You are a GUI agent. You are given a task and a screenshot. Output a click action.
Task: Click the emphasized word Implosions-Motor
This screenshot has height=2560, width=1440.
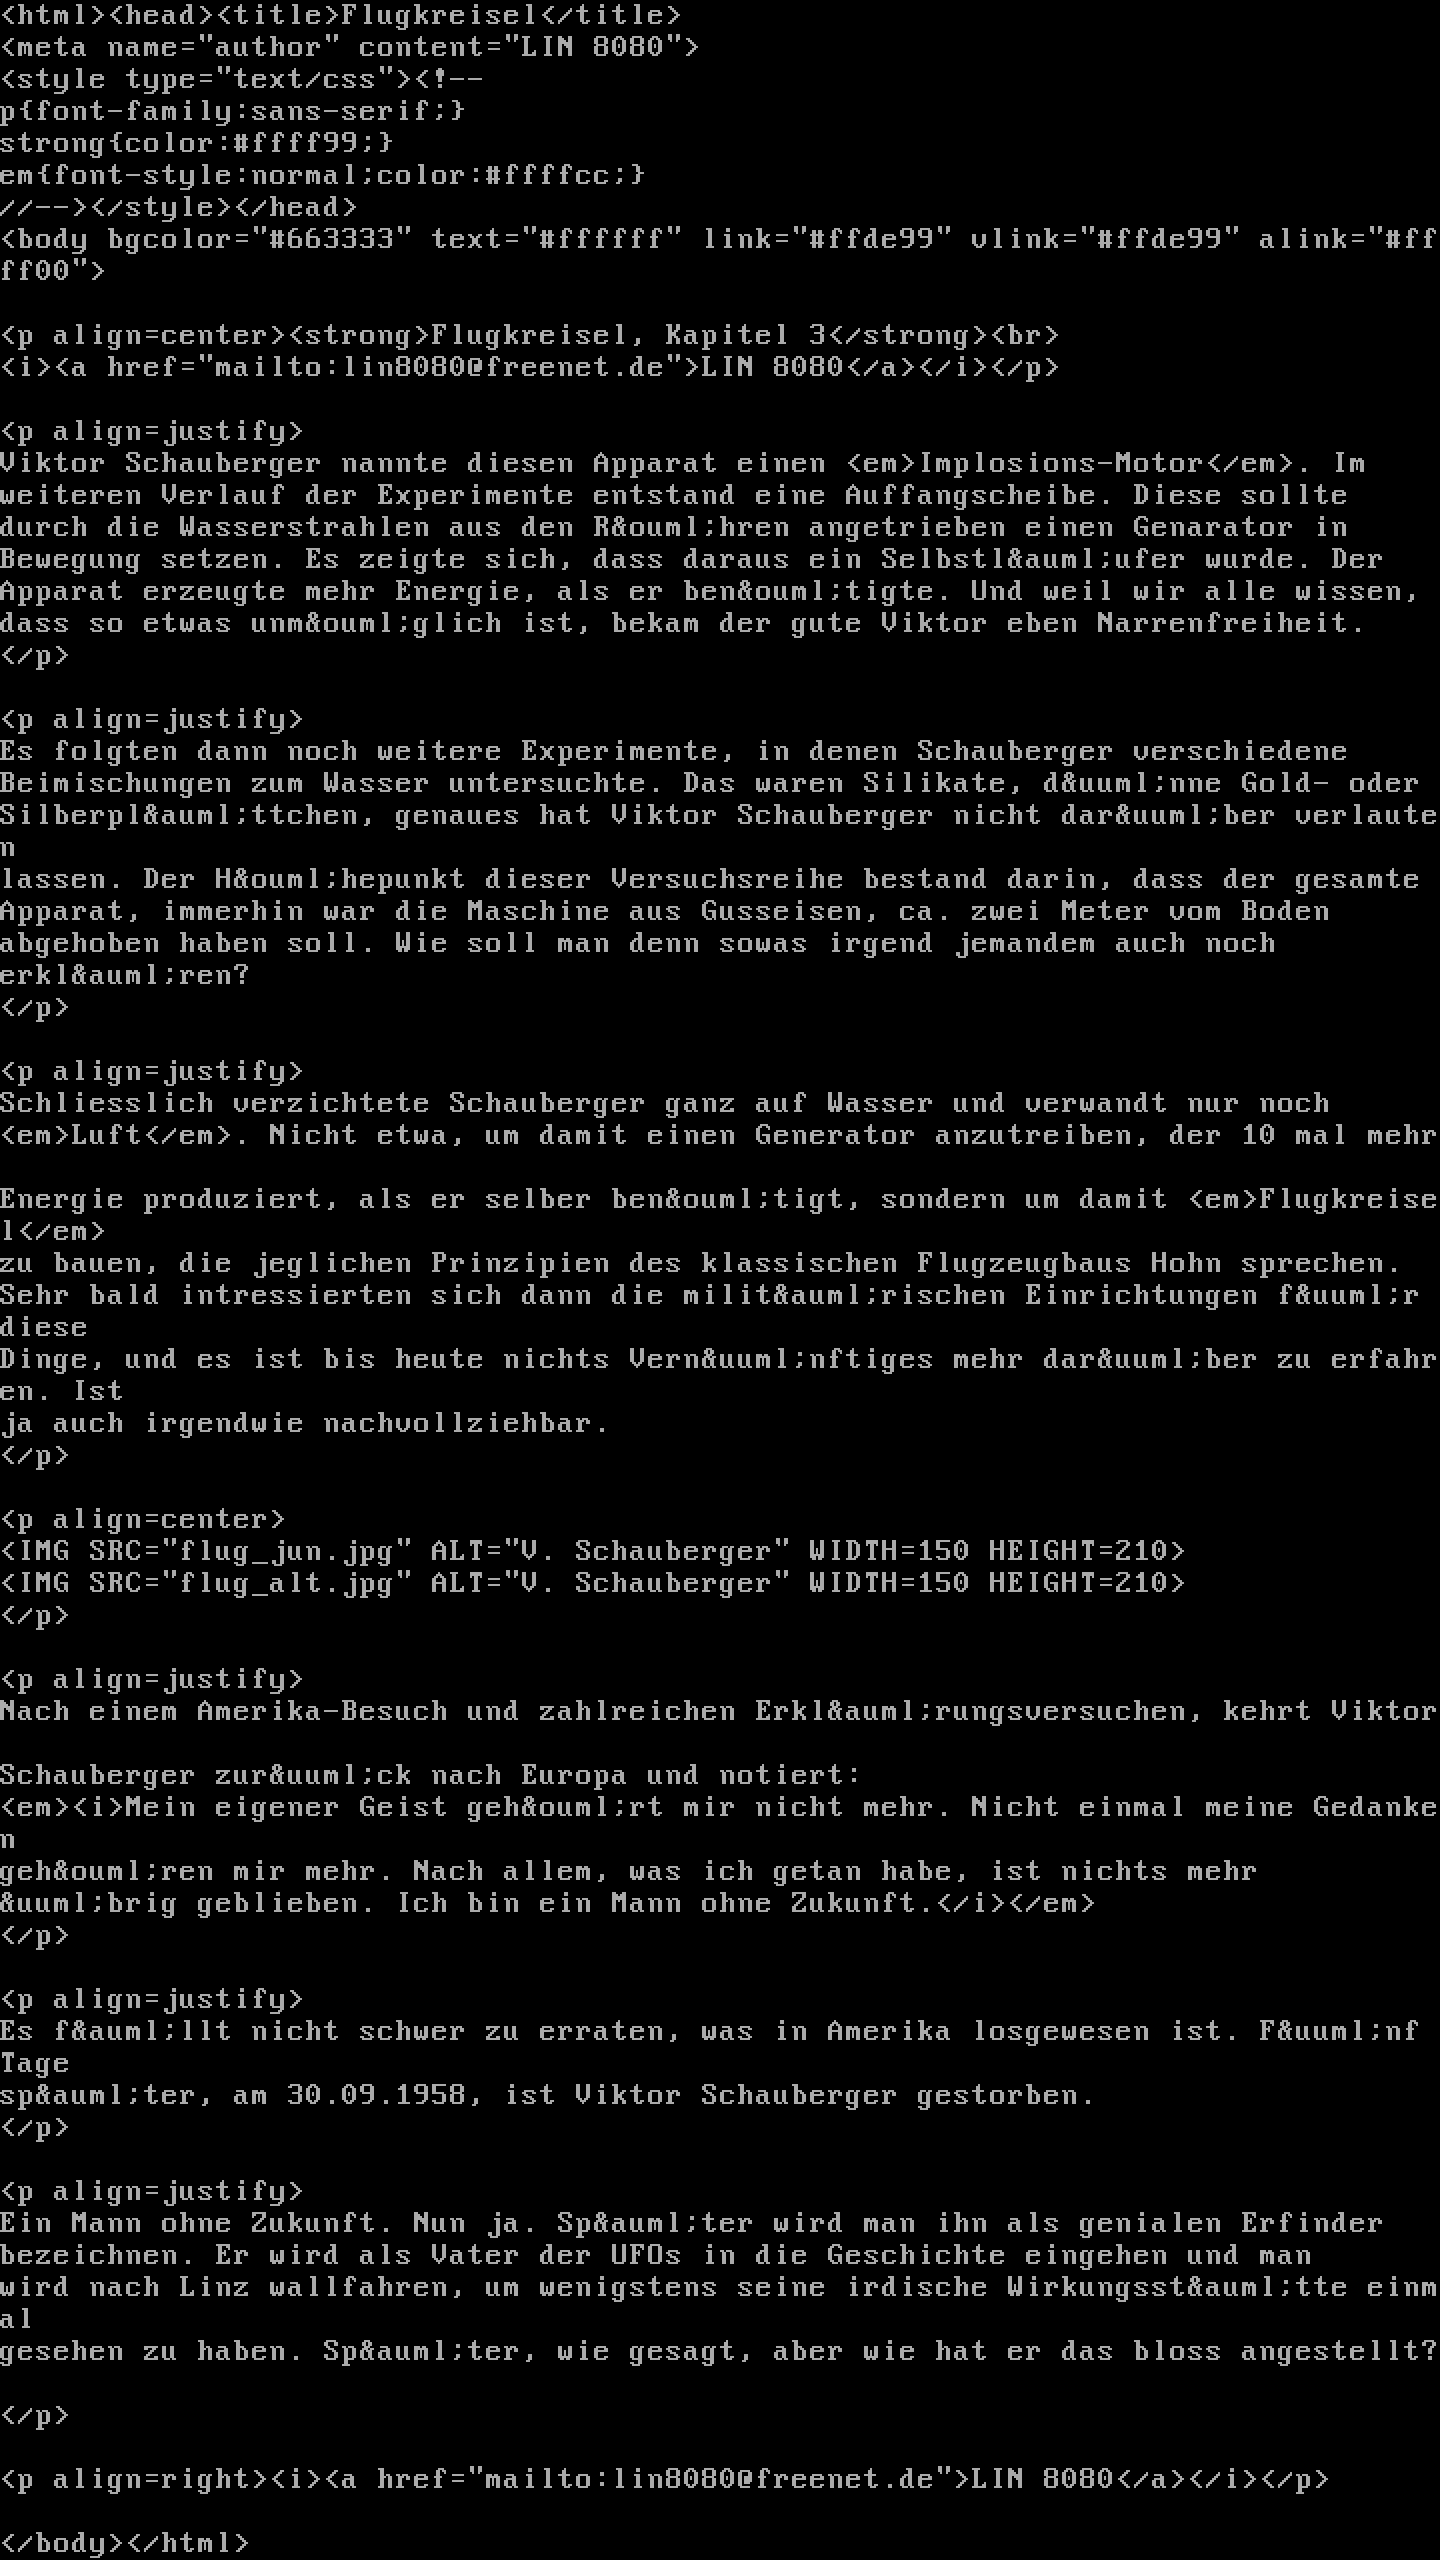coord(1061,463)
